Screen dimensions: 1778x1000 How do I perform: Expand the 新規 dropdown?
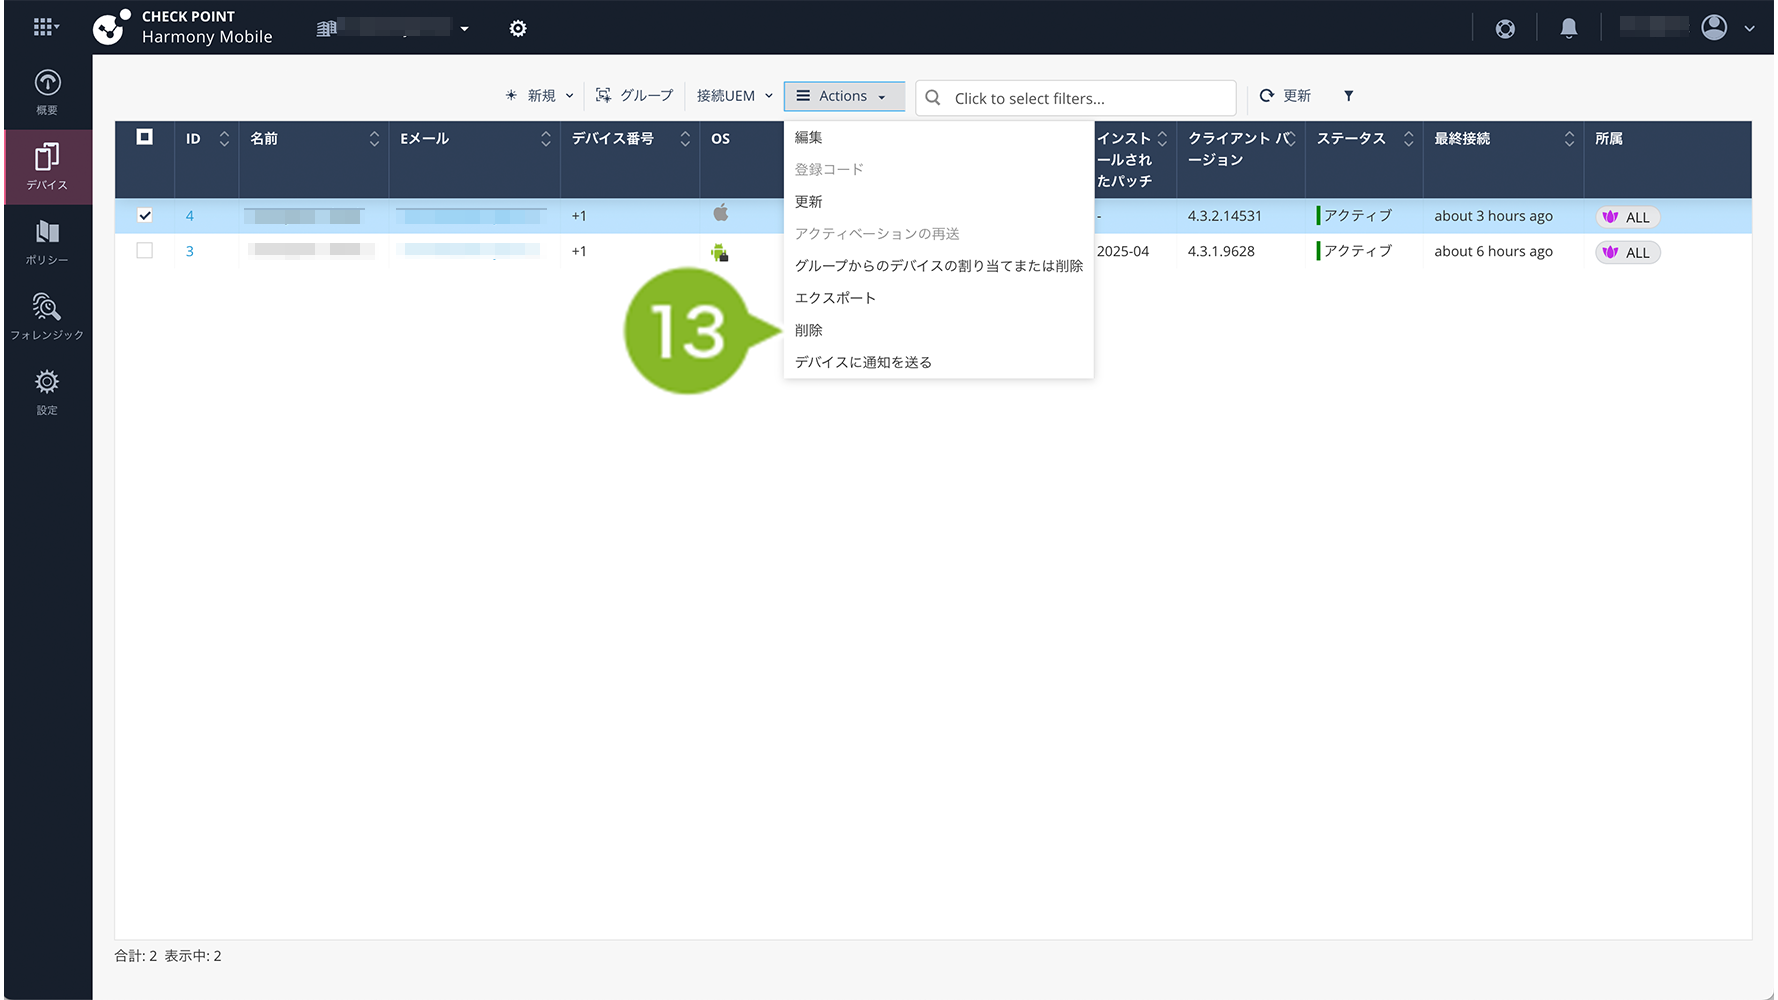540,96
